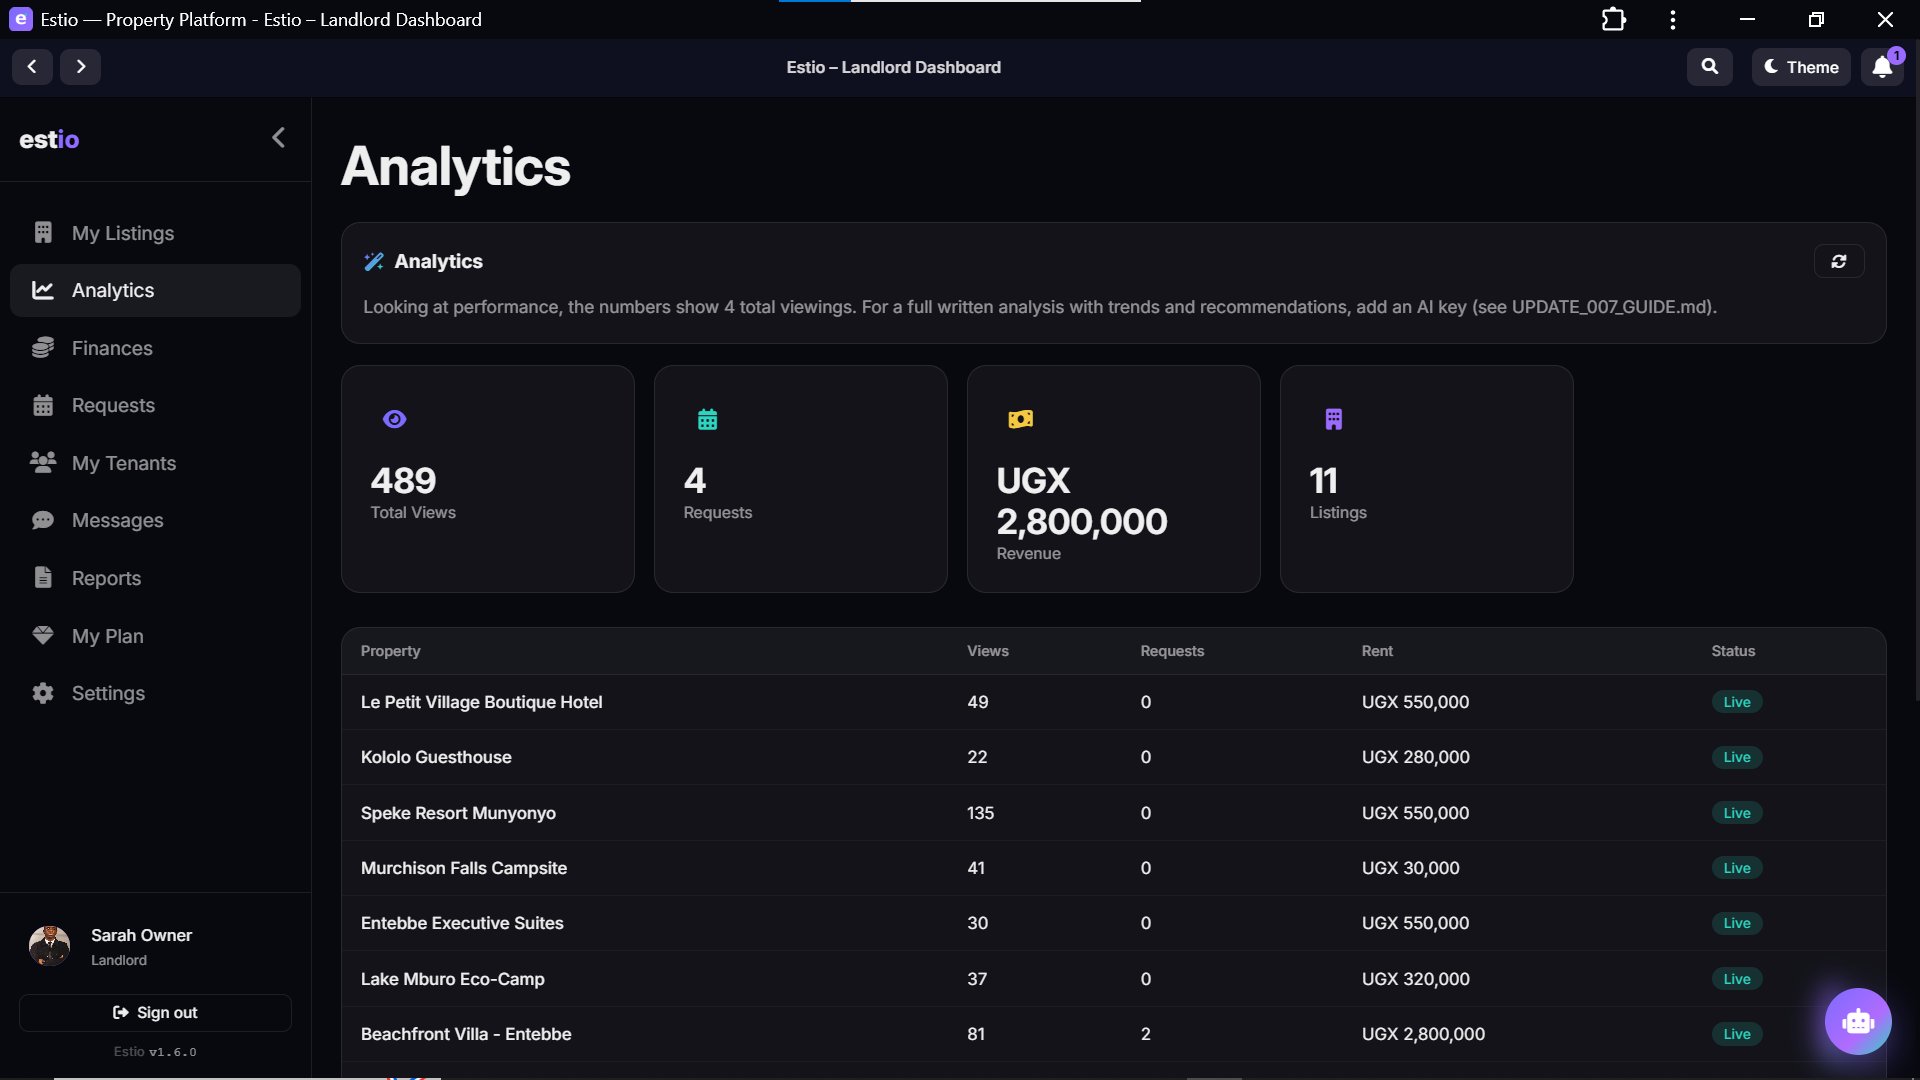
Task: Click the Reports document icon
Action: point(42,577)
